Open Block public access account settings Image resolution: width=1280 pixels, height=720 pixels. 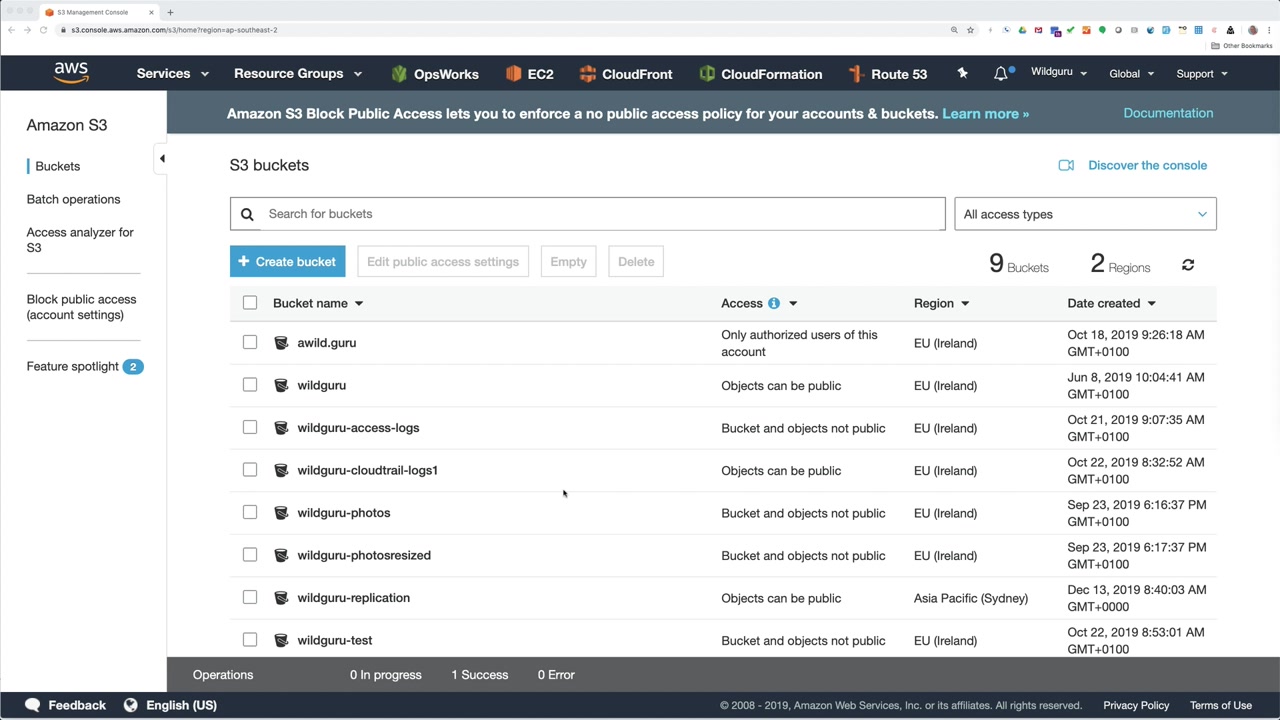pos(81,307)
